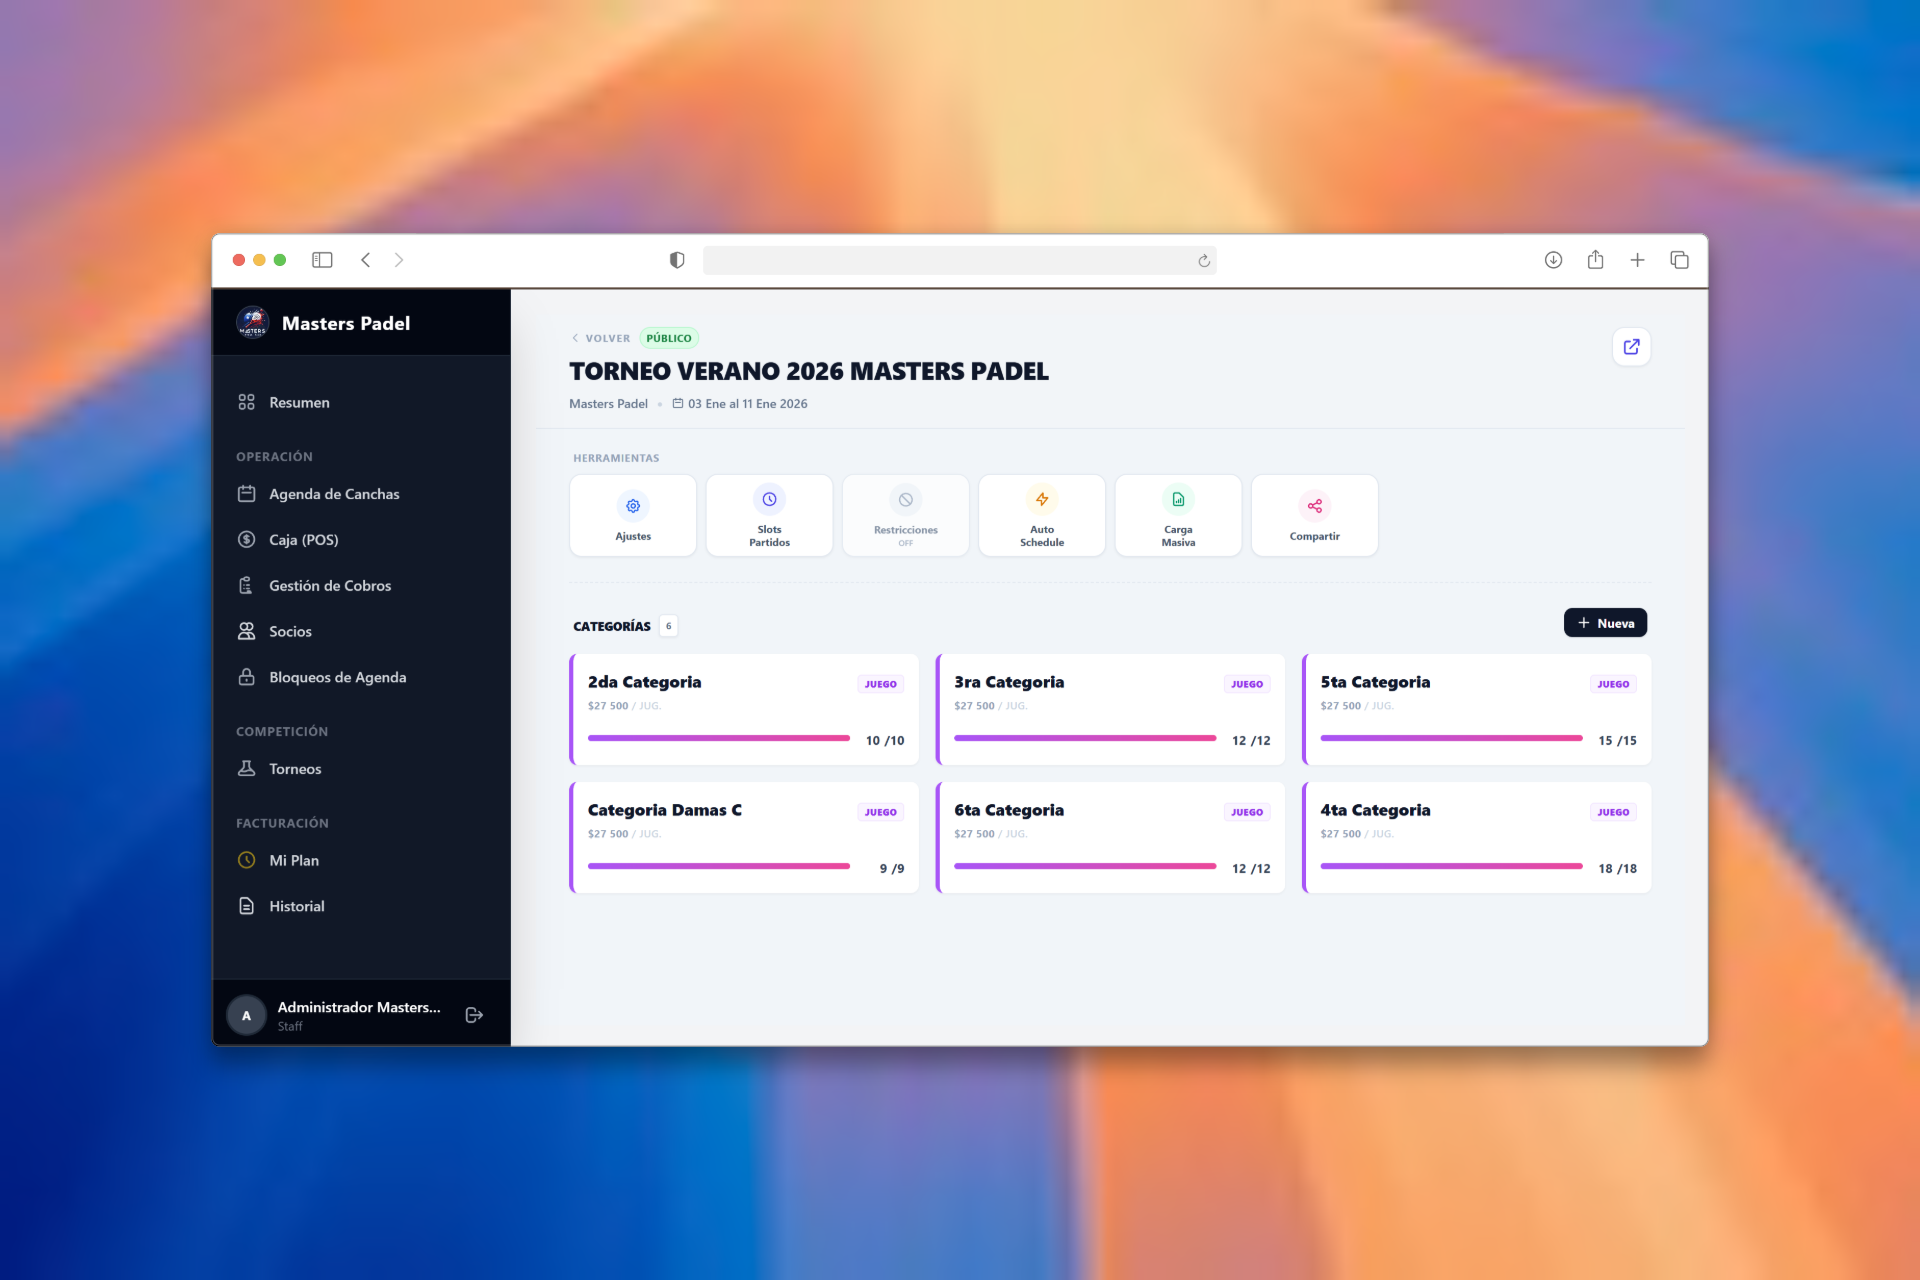This screenshot has height=1280, width=1920.
Task: Click the browser reload page icon
Action: [x=1204, y=260]
